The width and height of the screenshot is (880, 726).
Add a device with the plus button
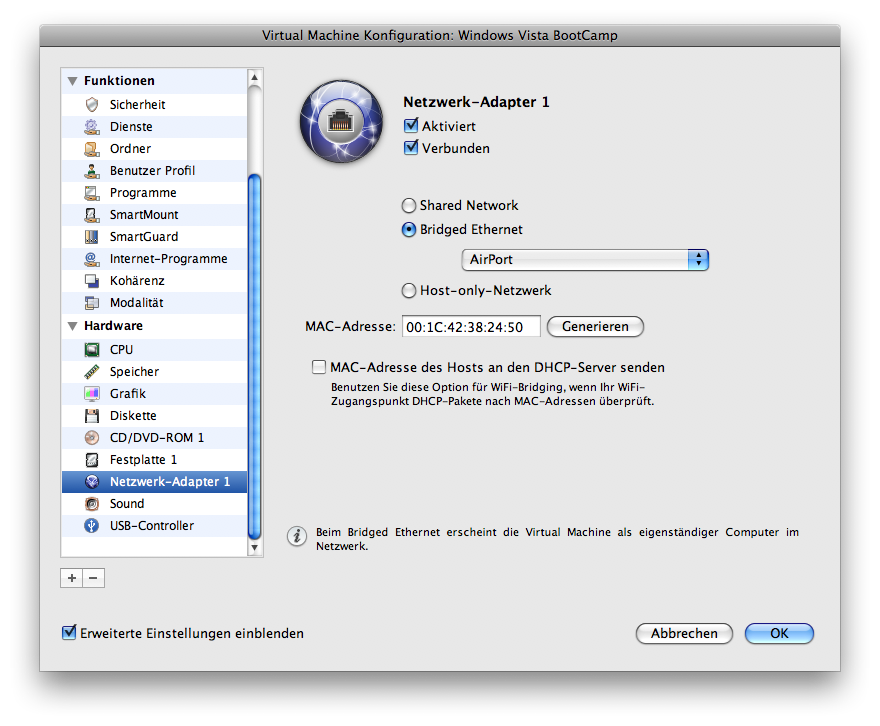[72, 578]
